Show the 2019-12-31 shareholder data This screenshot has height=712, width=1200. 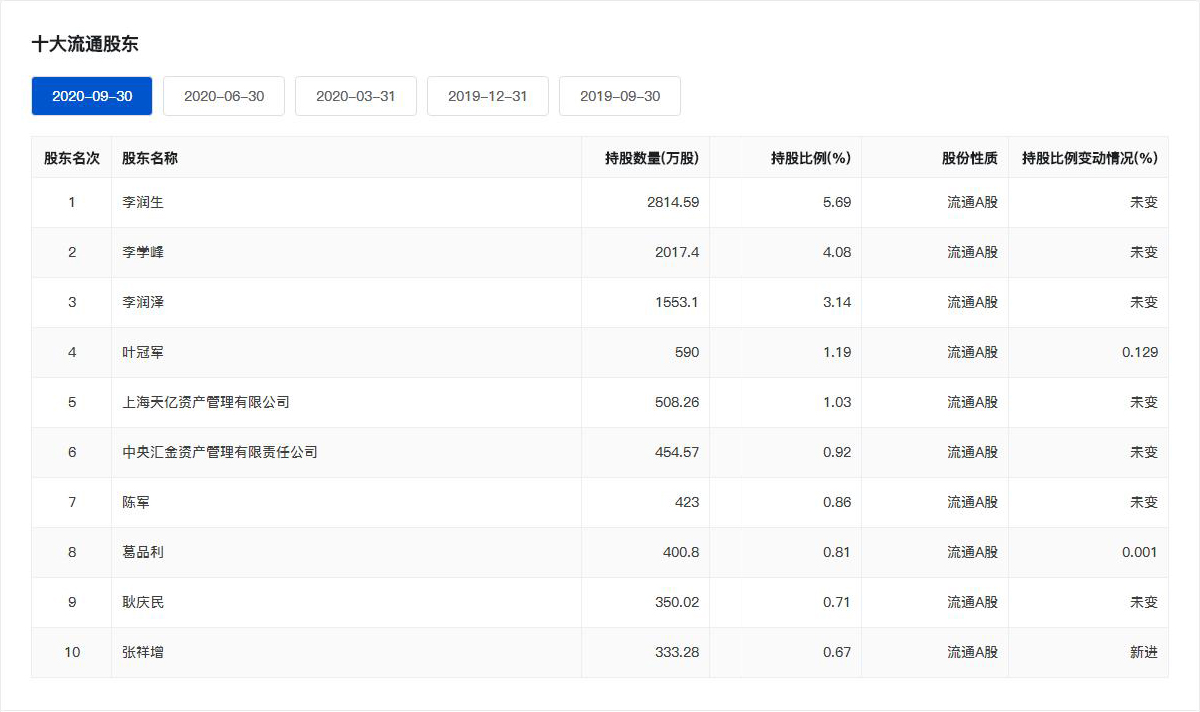pyautogui.click(x=488, y=96)
